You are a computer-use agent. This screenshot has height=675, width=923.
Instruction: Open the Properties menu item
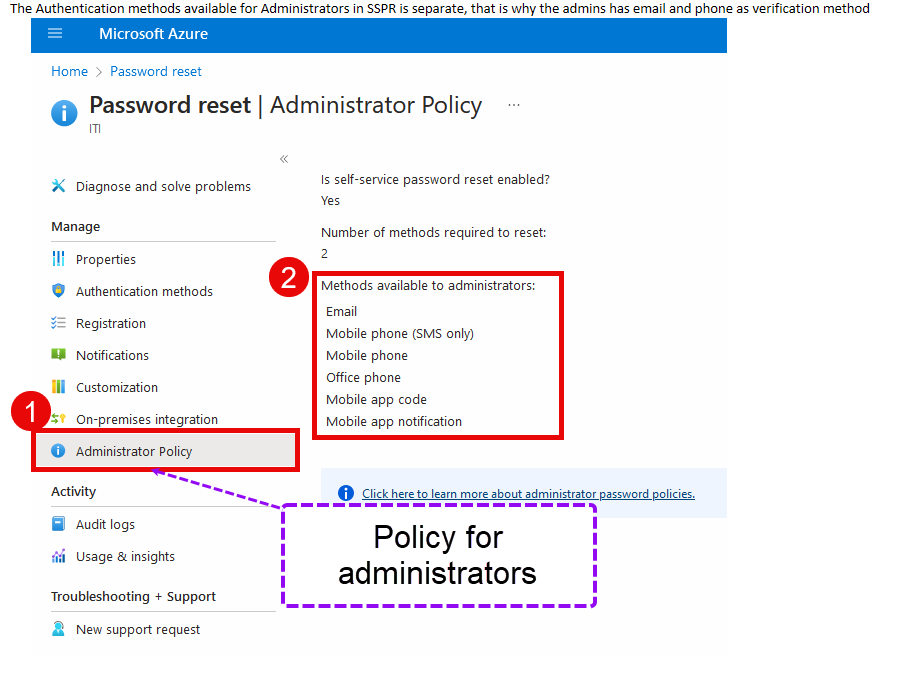click(105, 260)
